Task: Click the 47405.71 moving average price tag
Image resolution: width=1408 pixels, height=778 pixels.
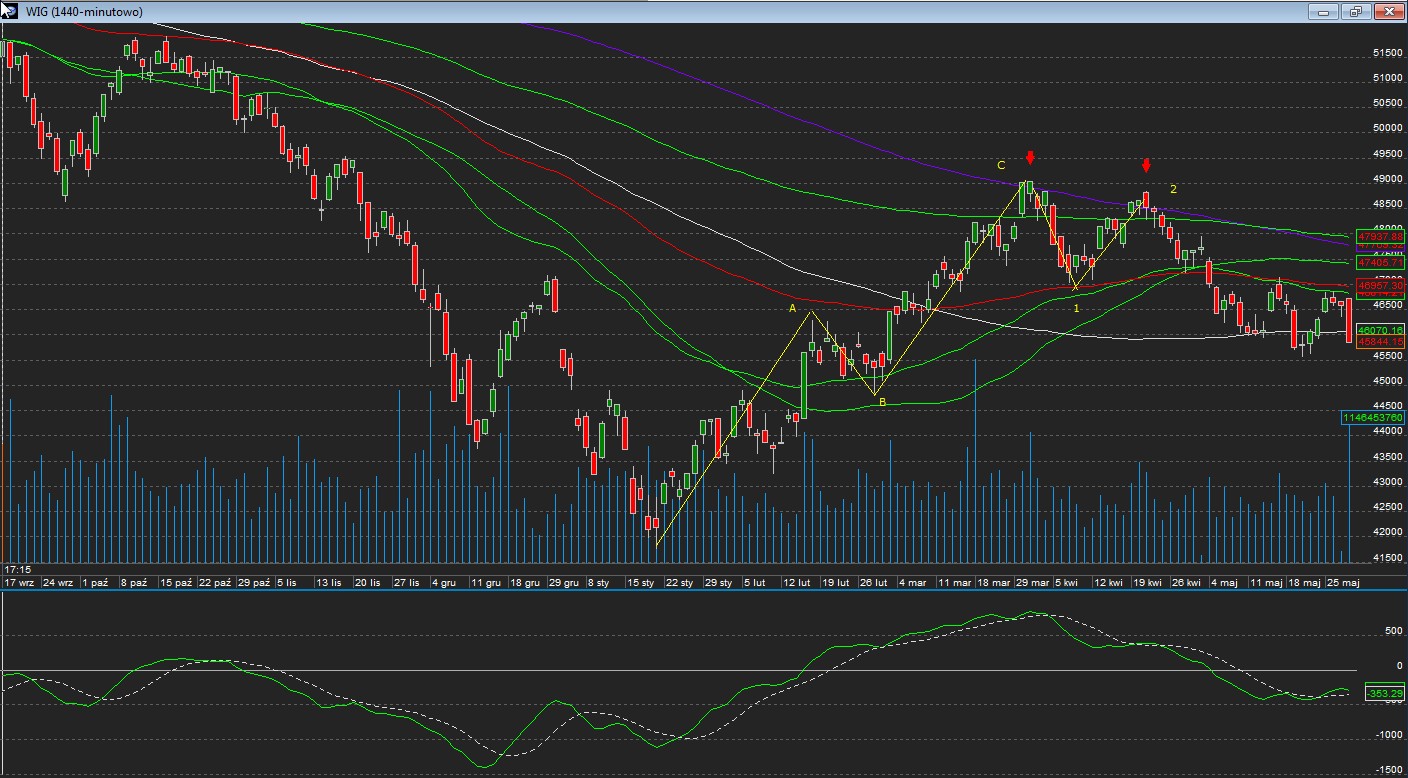Action: (1380, 262)
